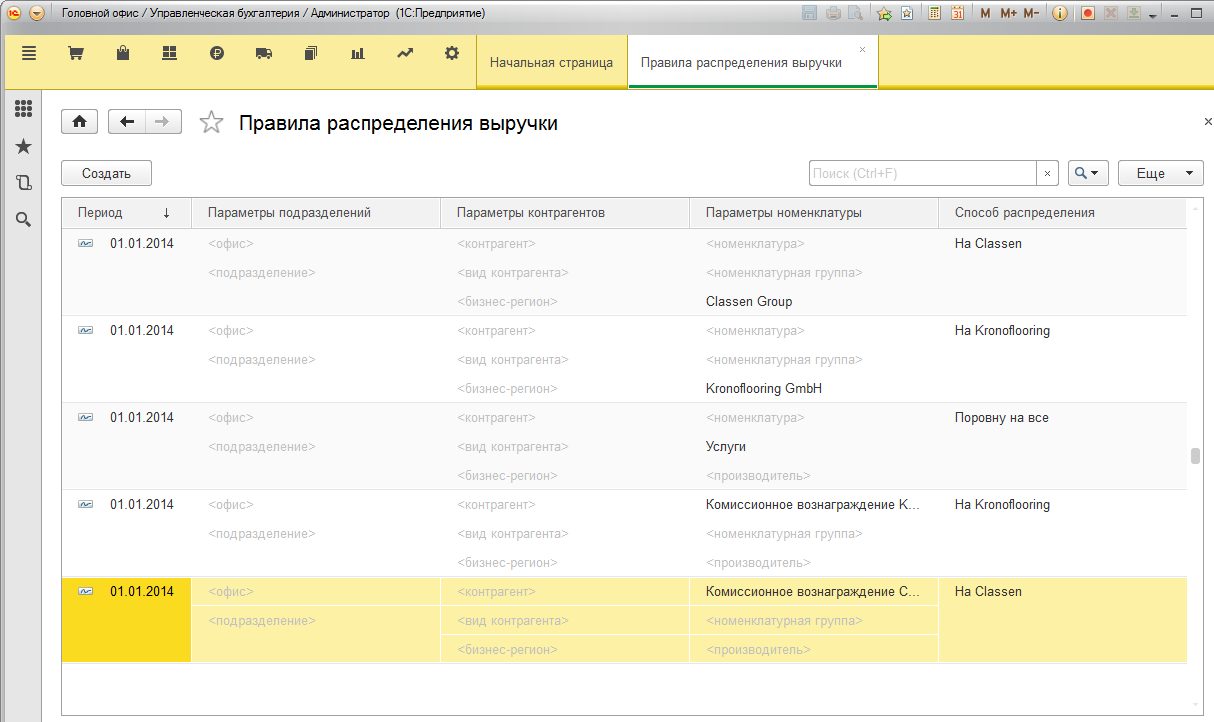
Task: Open the delivery truck section
Action: click(264, 54)
